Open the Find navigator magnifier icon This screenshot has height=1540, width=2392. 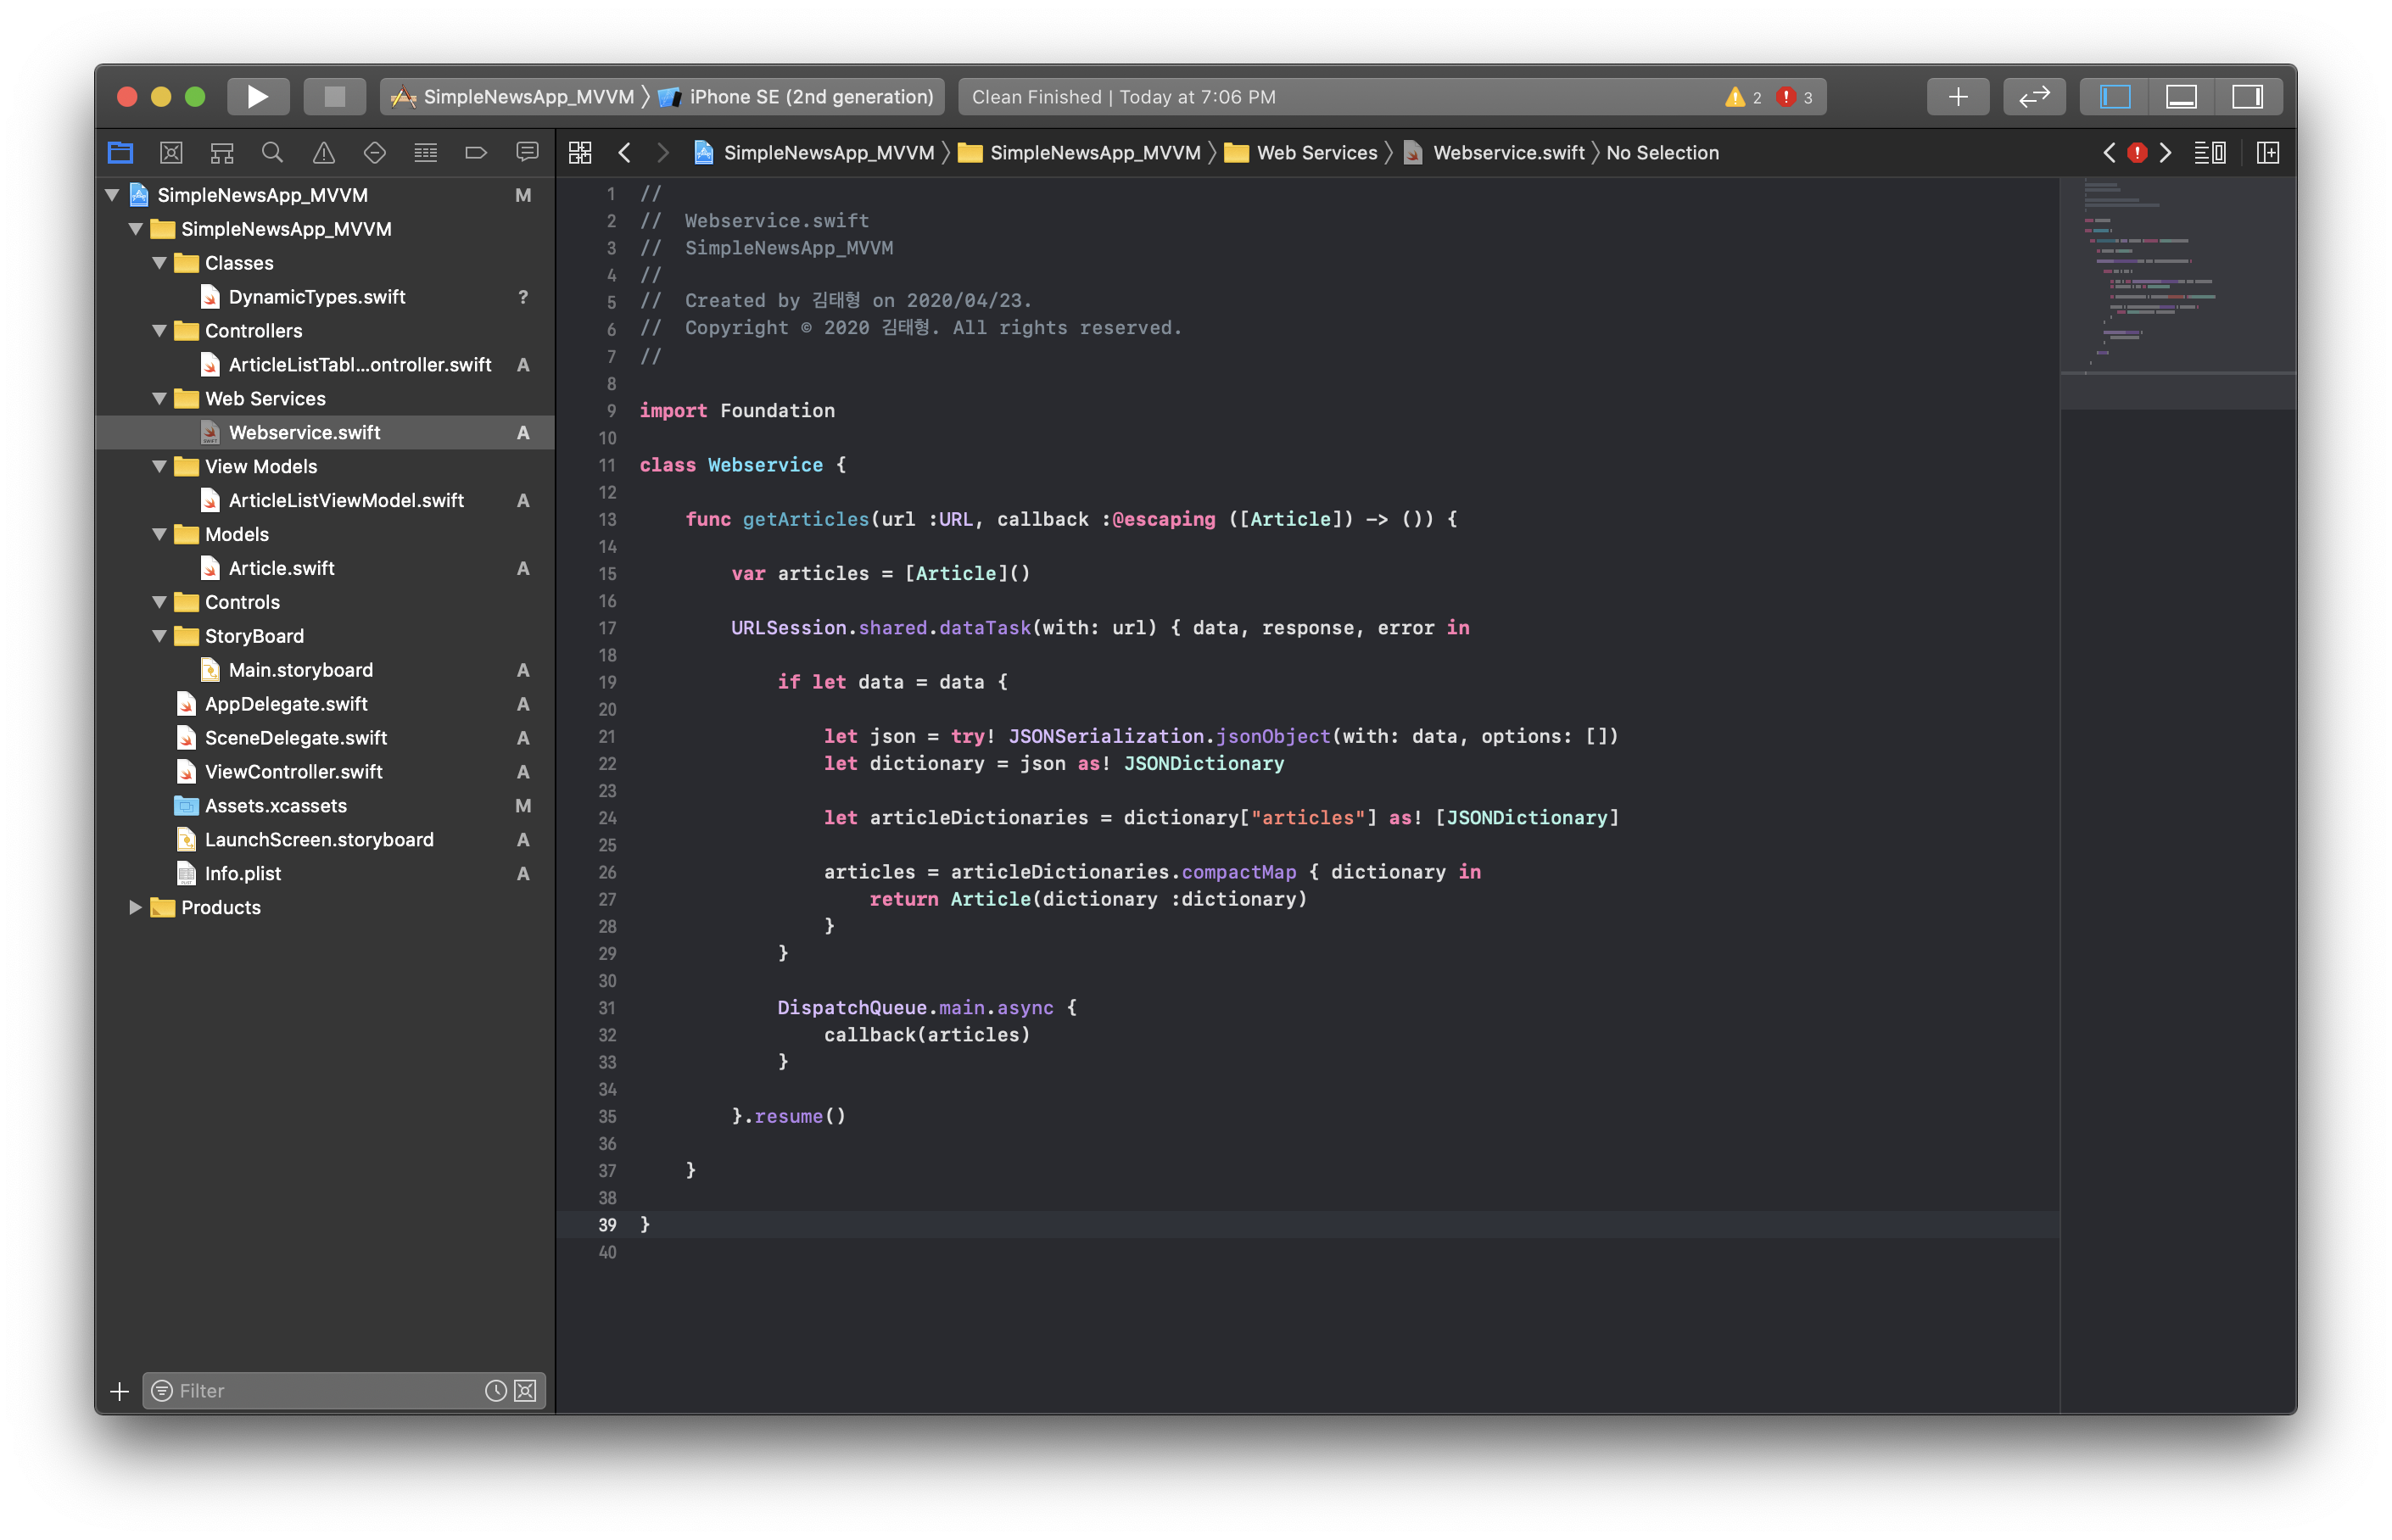272,153
